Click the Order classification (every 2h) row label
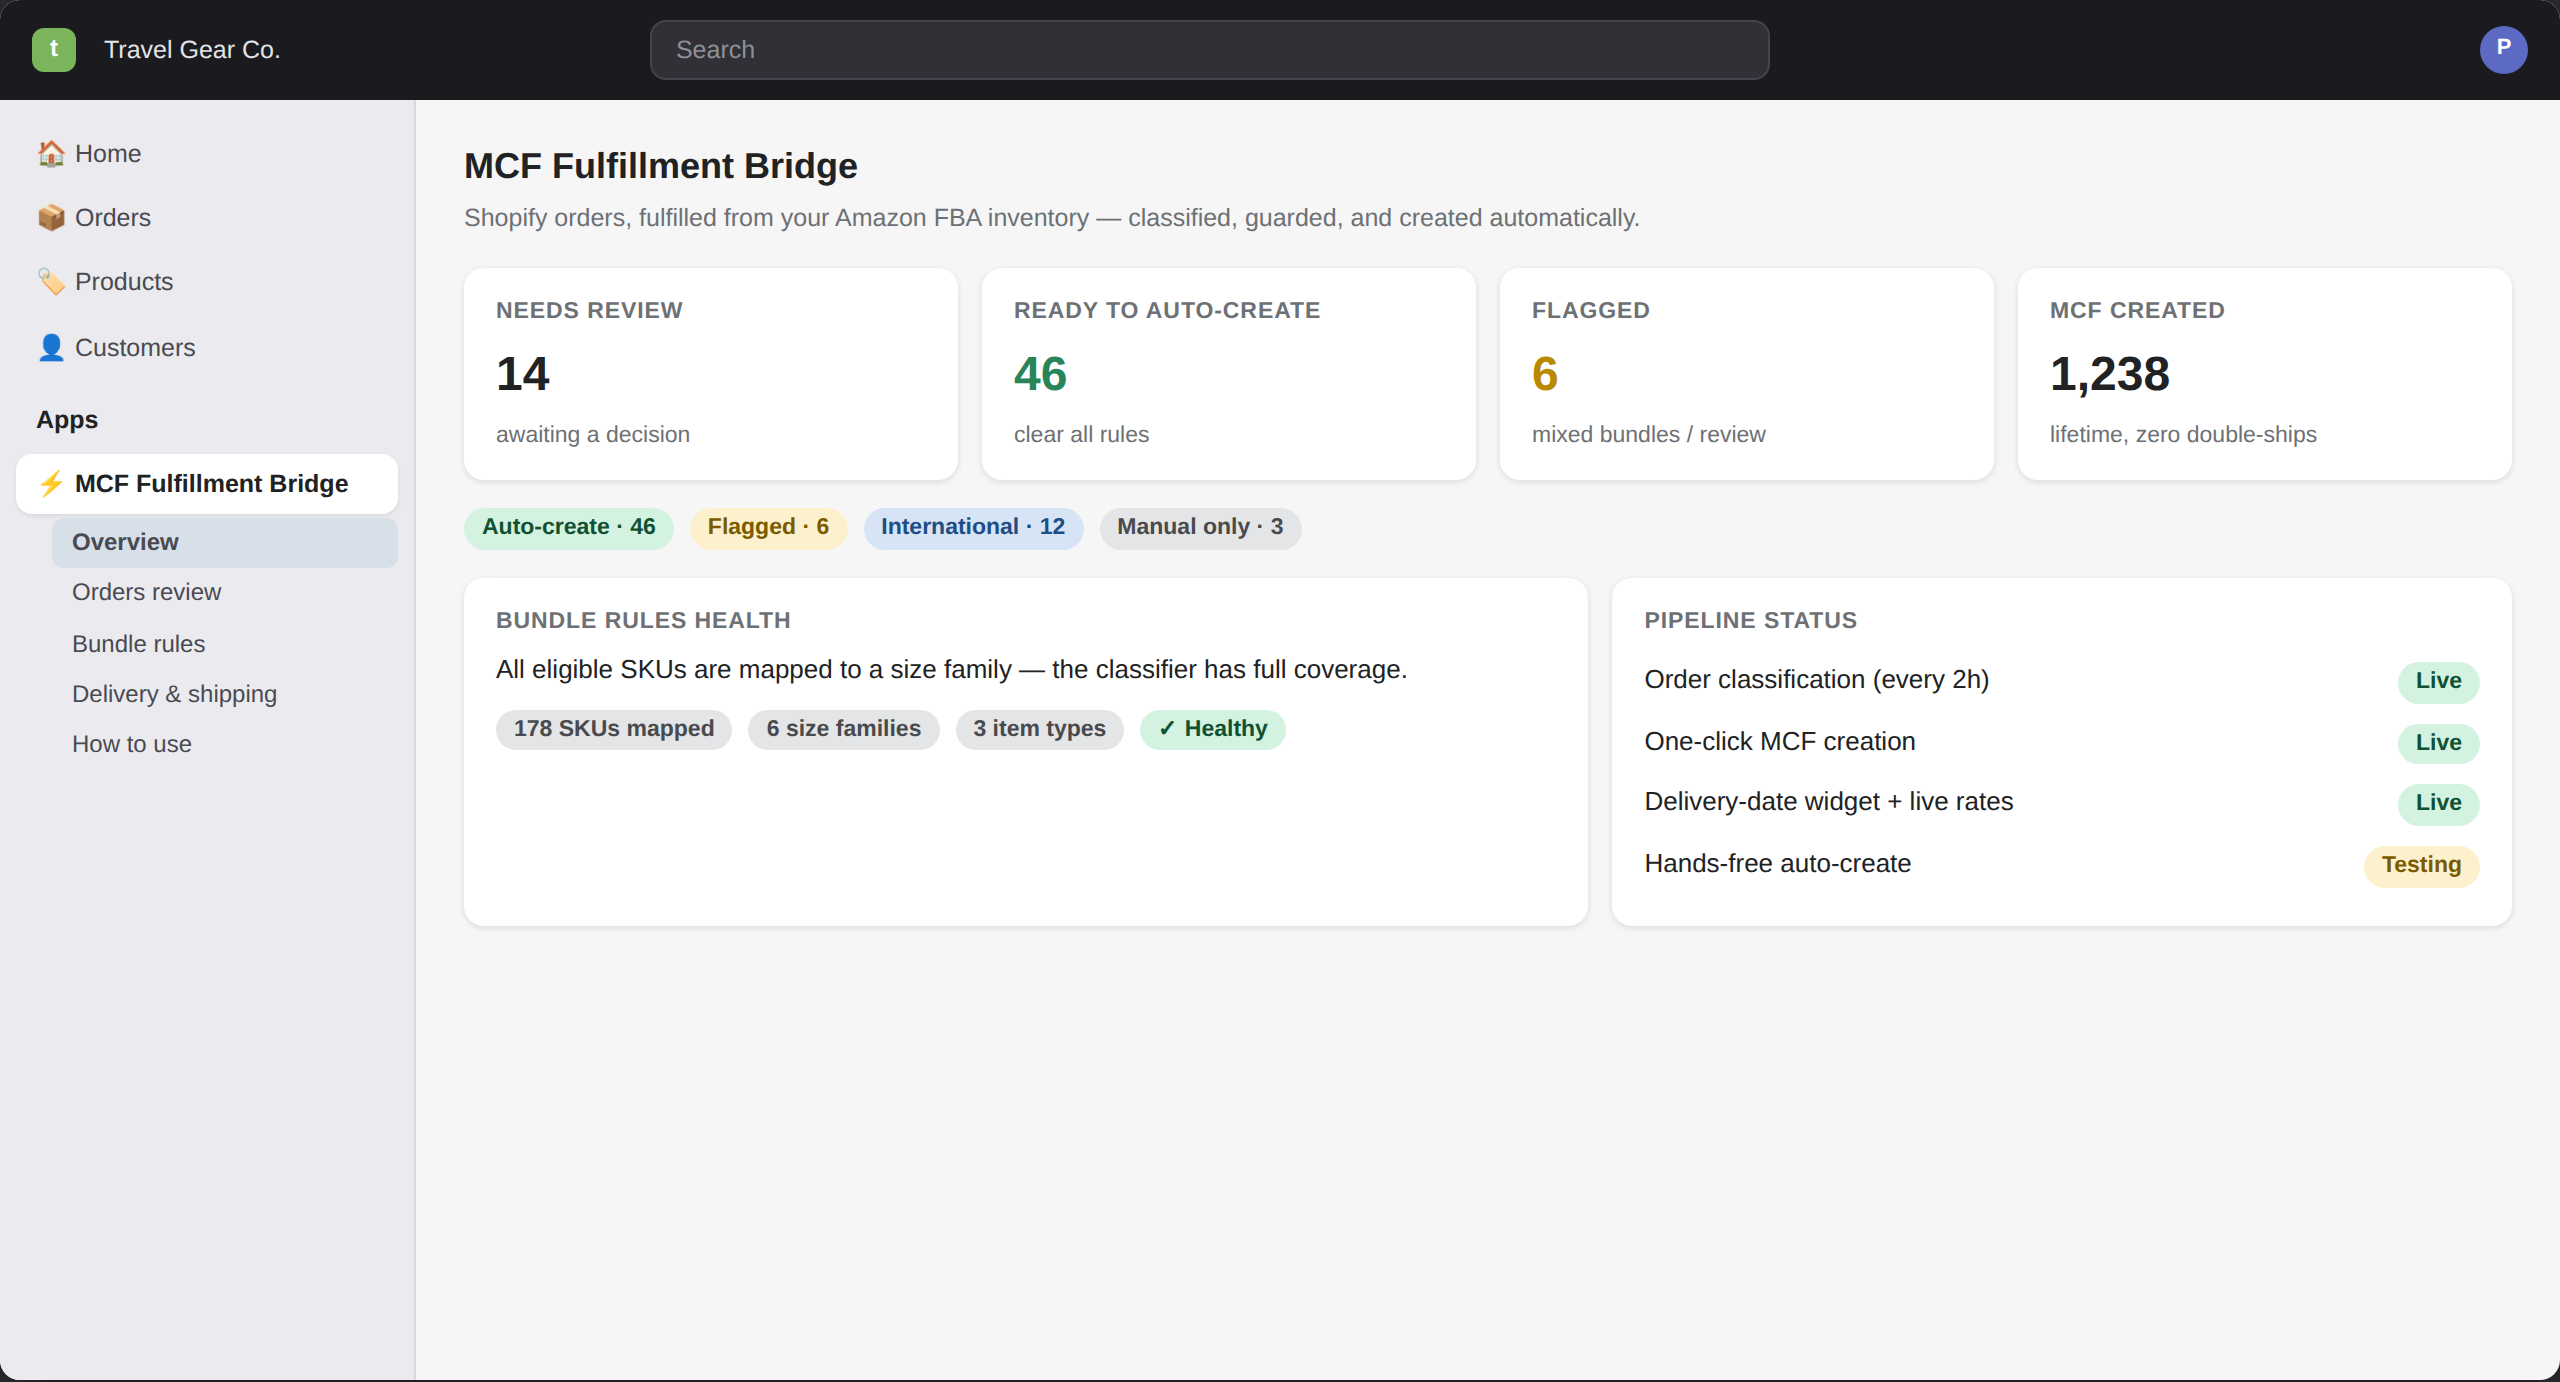The width and height of the screenshot is (2560, 1382). pos(1817,680)
